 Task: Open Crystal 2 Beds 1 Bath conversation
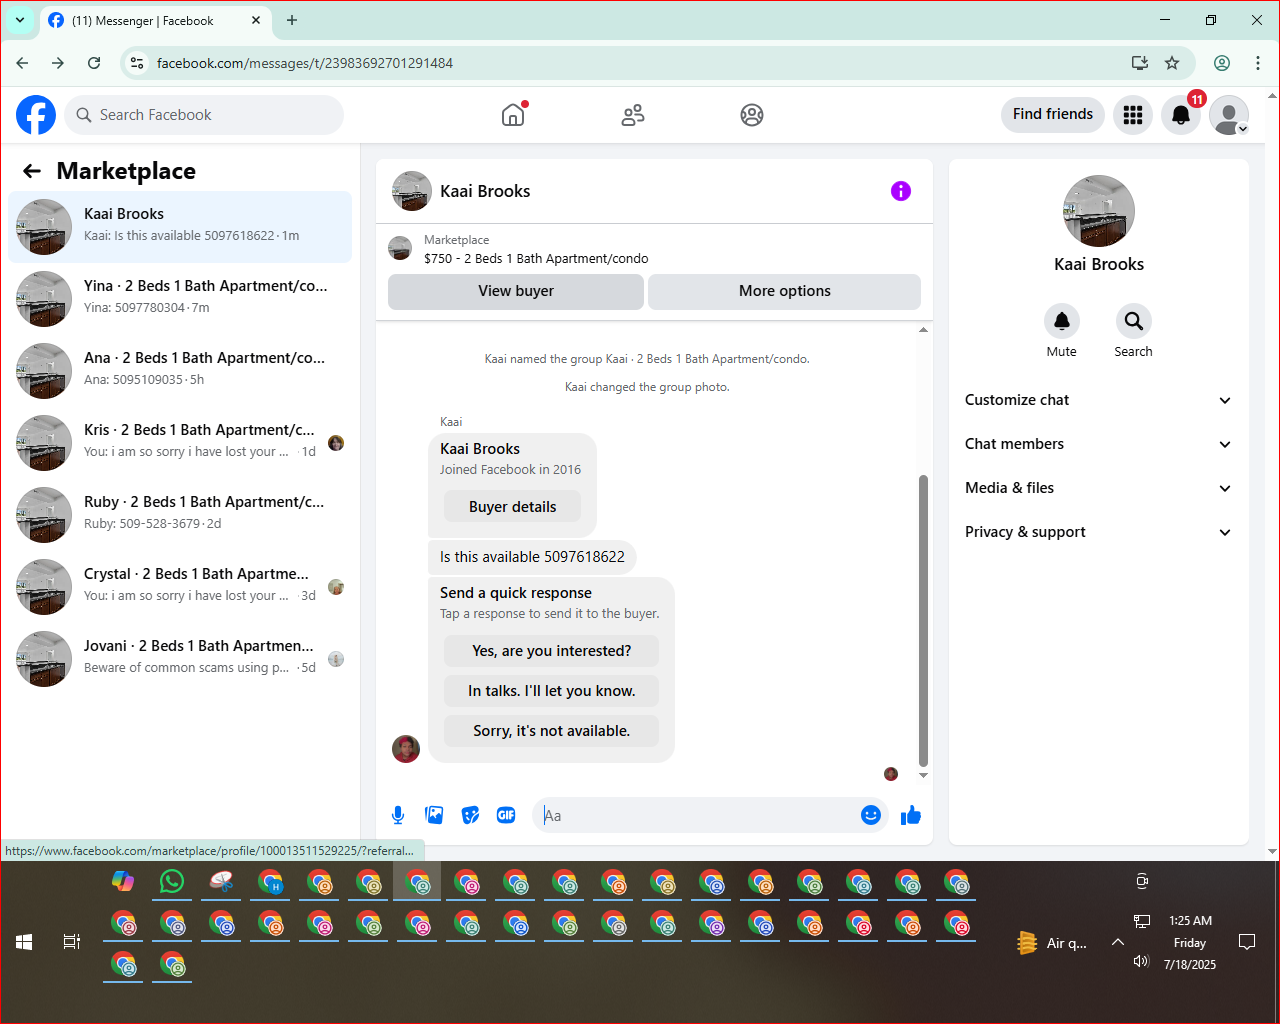tap(180, 587)
